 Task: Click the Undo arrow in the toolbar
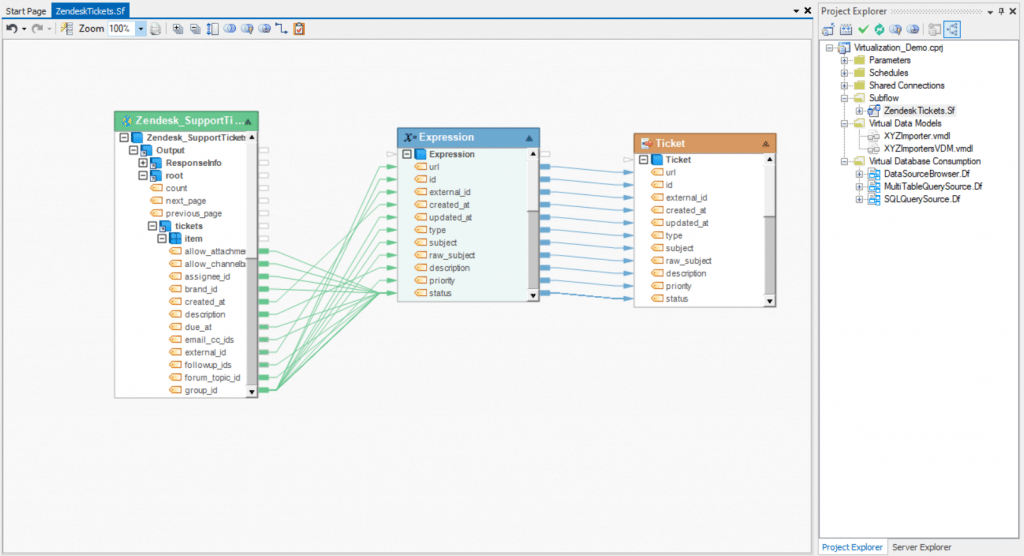tap(11, 29)
